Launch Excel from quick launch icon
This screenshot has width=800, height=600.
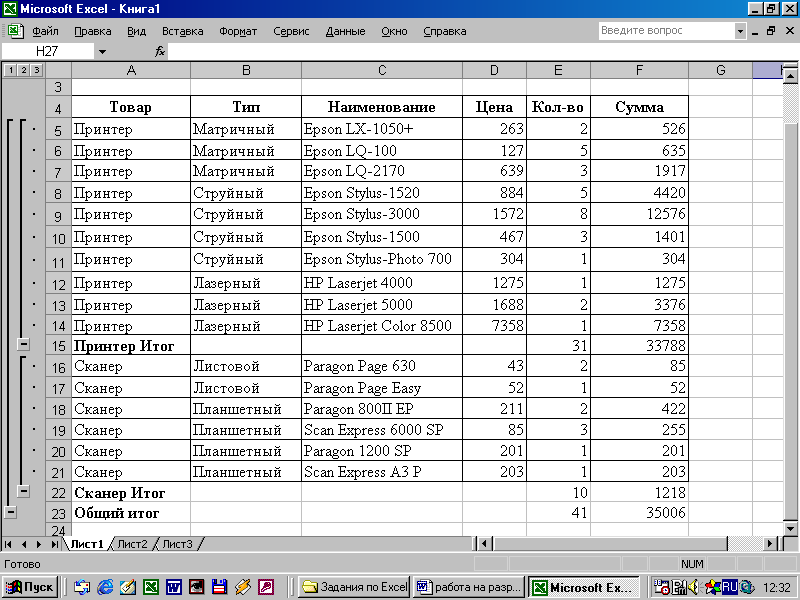point(151,587)
